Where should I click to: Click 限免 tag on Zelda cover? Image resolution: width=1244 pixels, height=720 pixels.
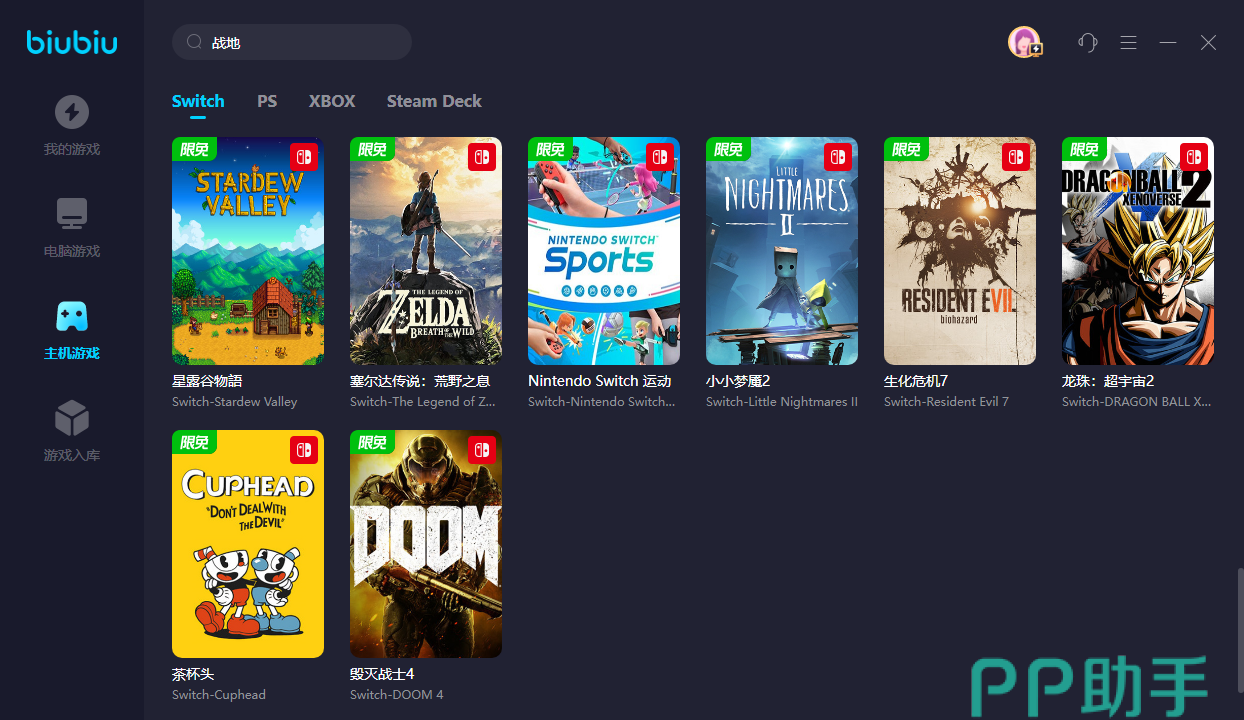tap(372, 148)
